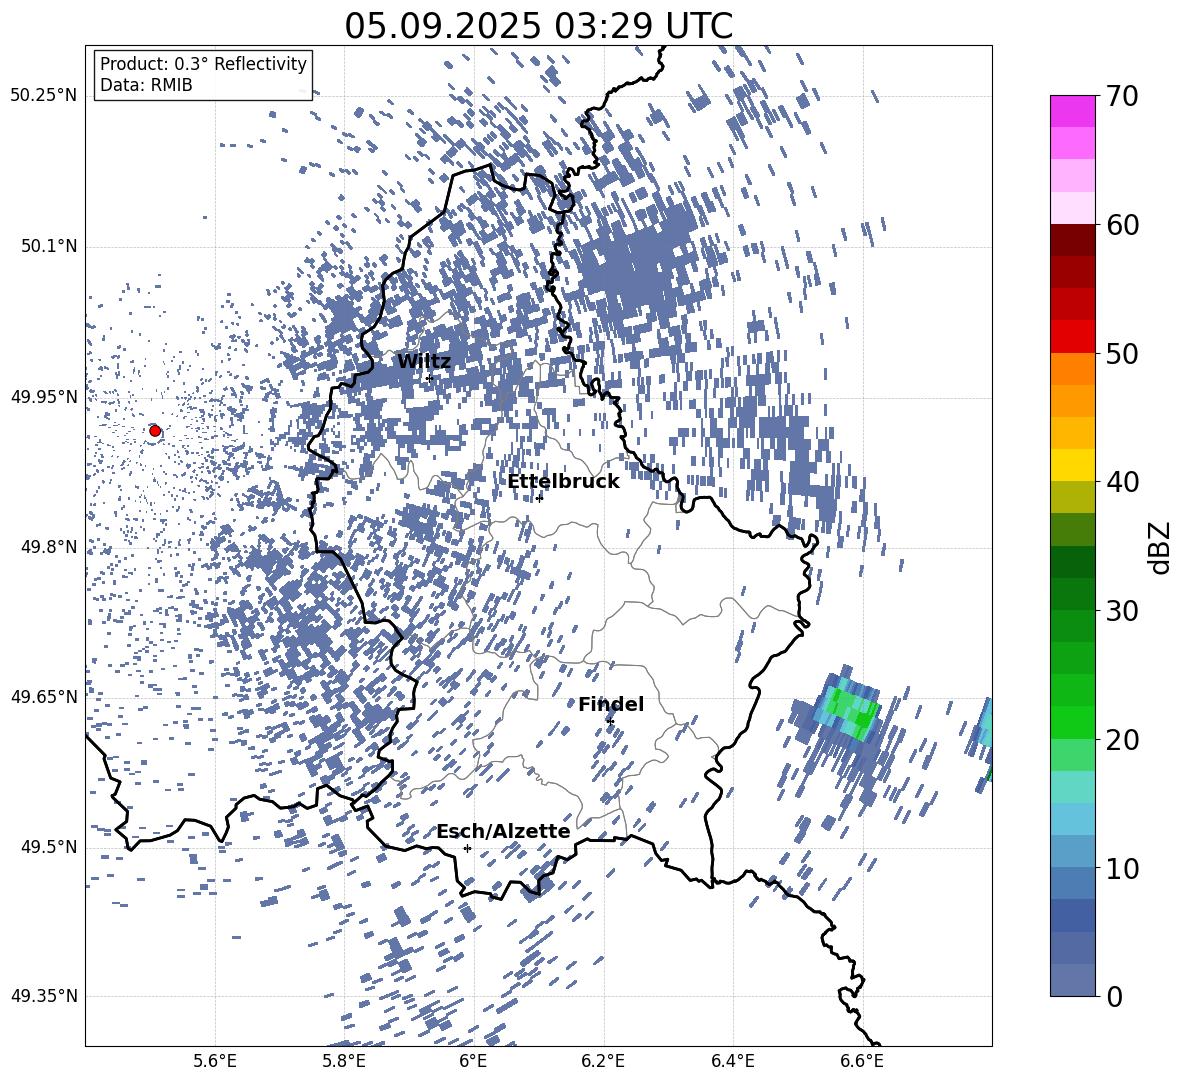Click the Ettelbruck station cross marker

point(539,498)
